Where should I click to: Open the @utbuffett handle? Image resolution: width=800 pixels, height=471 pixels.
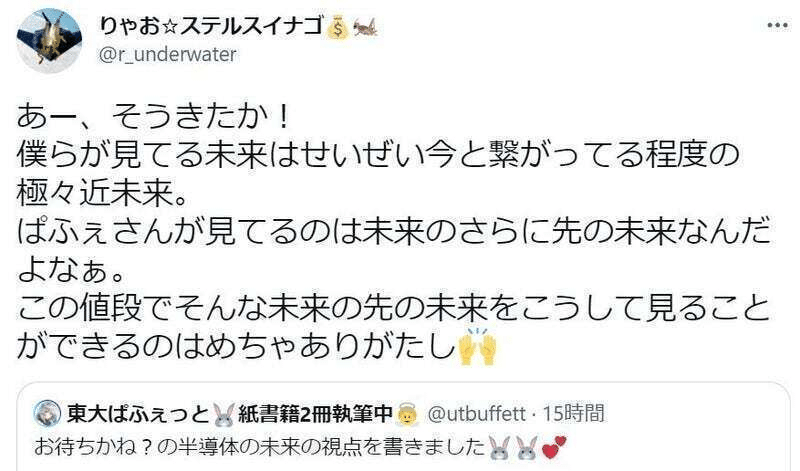click(476, 413)
